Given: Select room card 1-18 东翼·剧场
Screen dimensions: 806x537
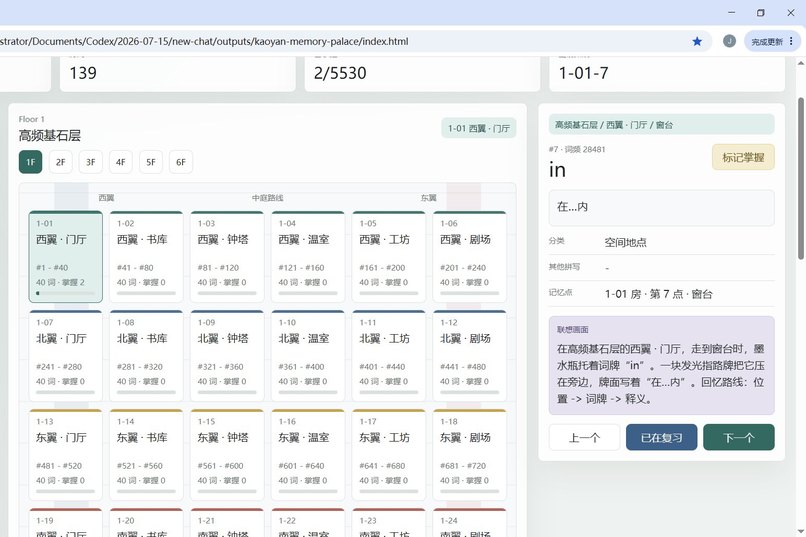Looking at the screenshot, I should (x=469, y=455).
